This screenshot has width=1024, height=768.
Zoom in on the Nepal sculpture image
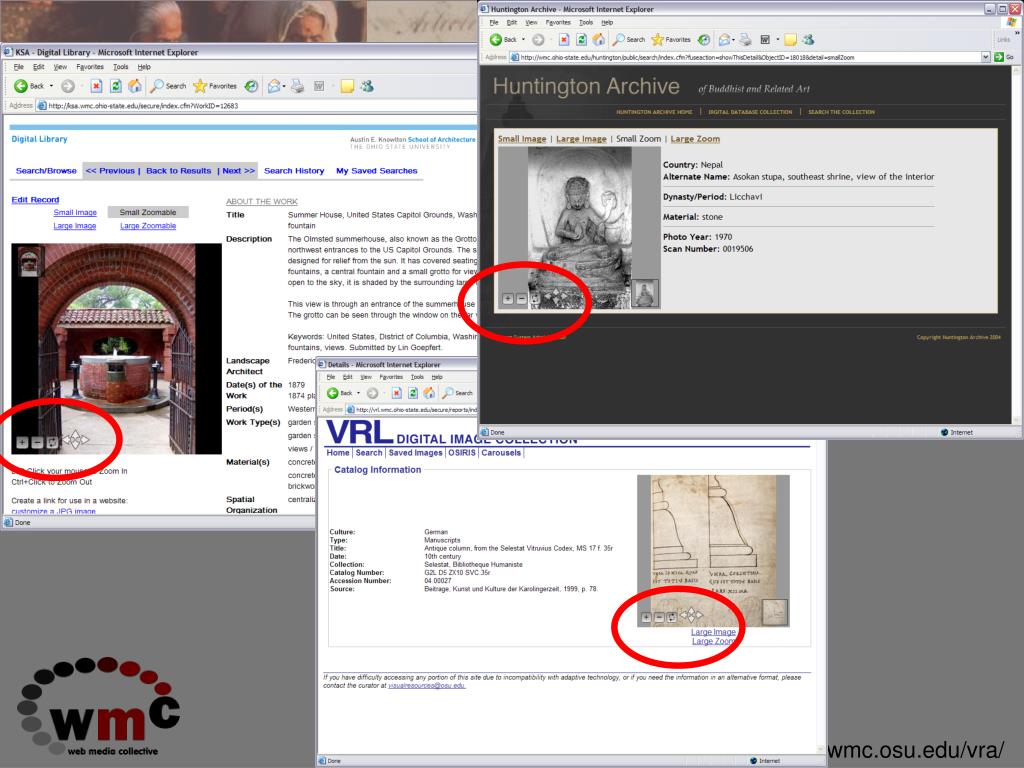pos(507,299)
